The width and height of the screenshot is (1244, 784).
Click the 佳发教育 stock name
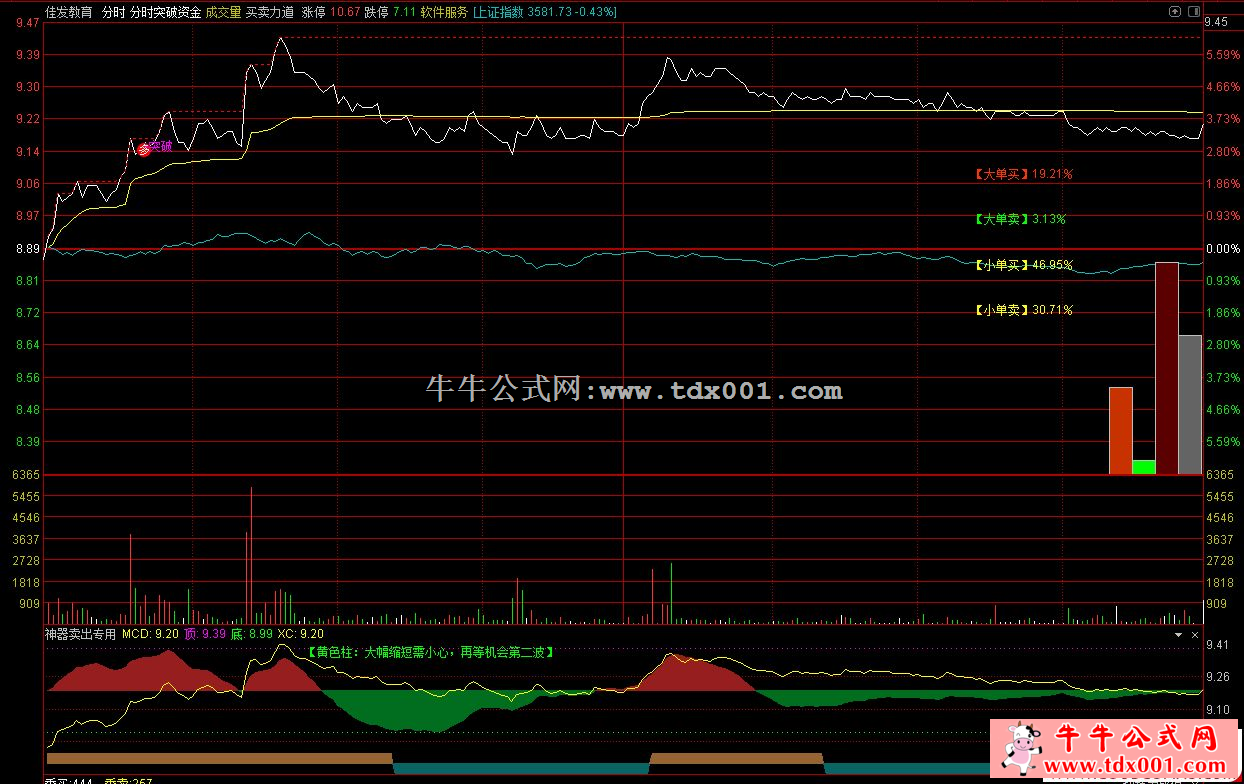[69, 12]
